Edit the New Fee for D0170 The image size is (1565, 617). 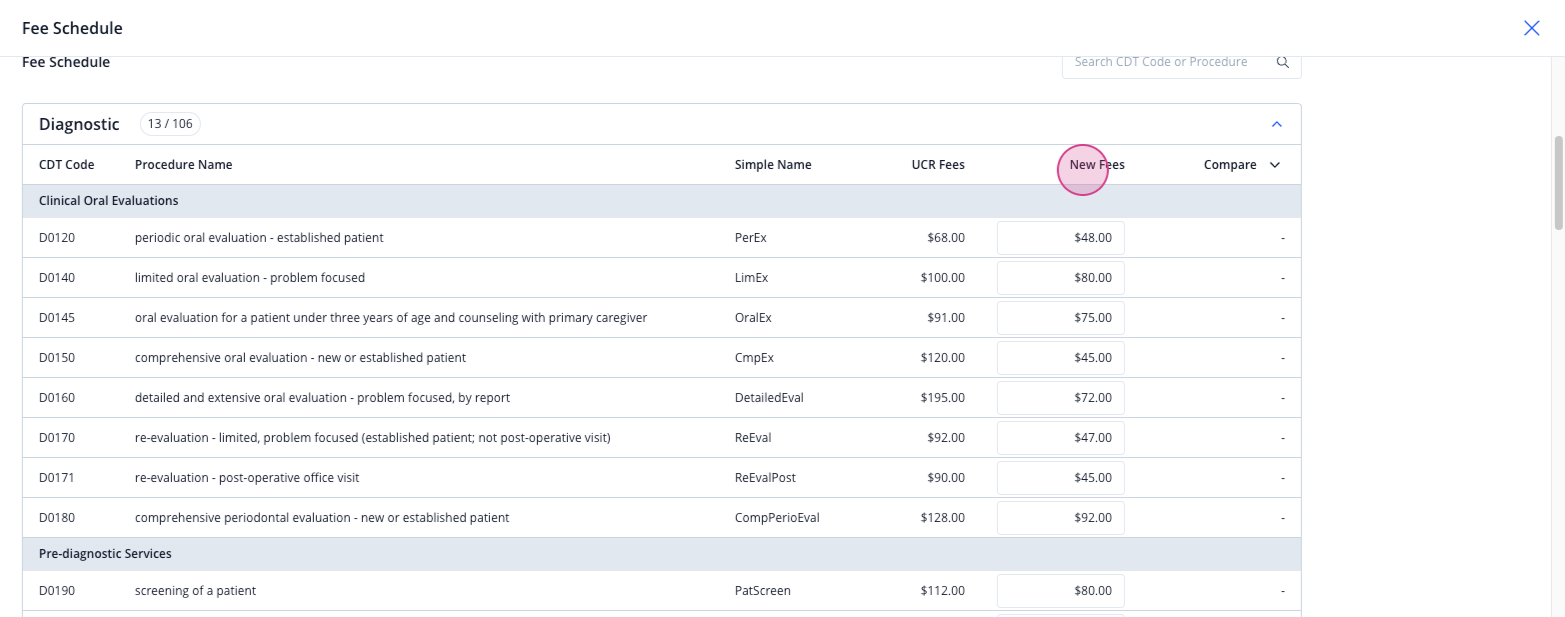pos(1061,438)
